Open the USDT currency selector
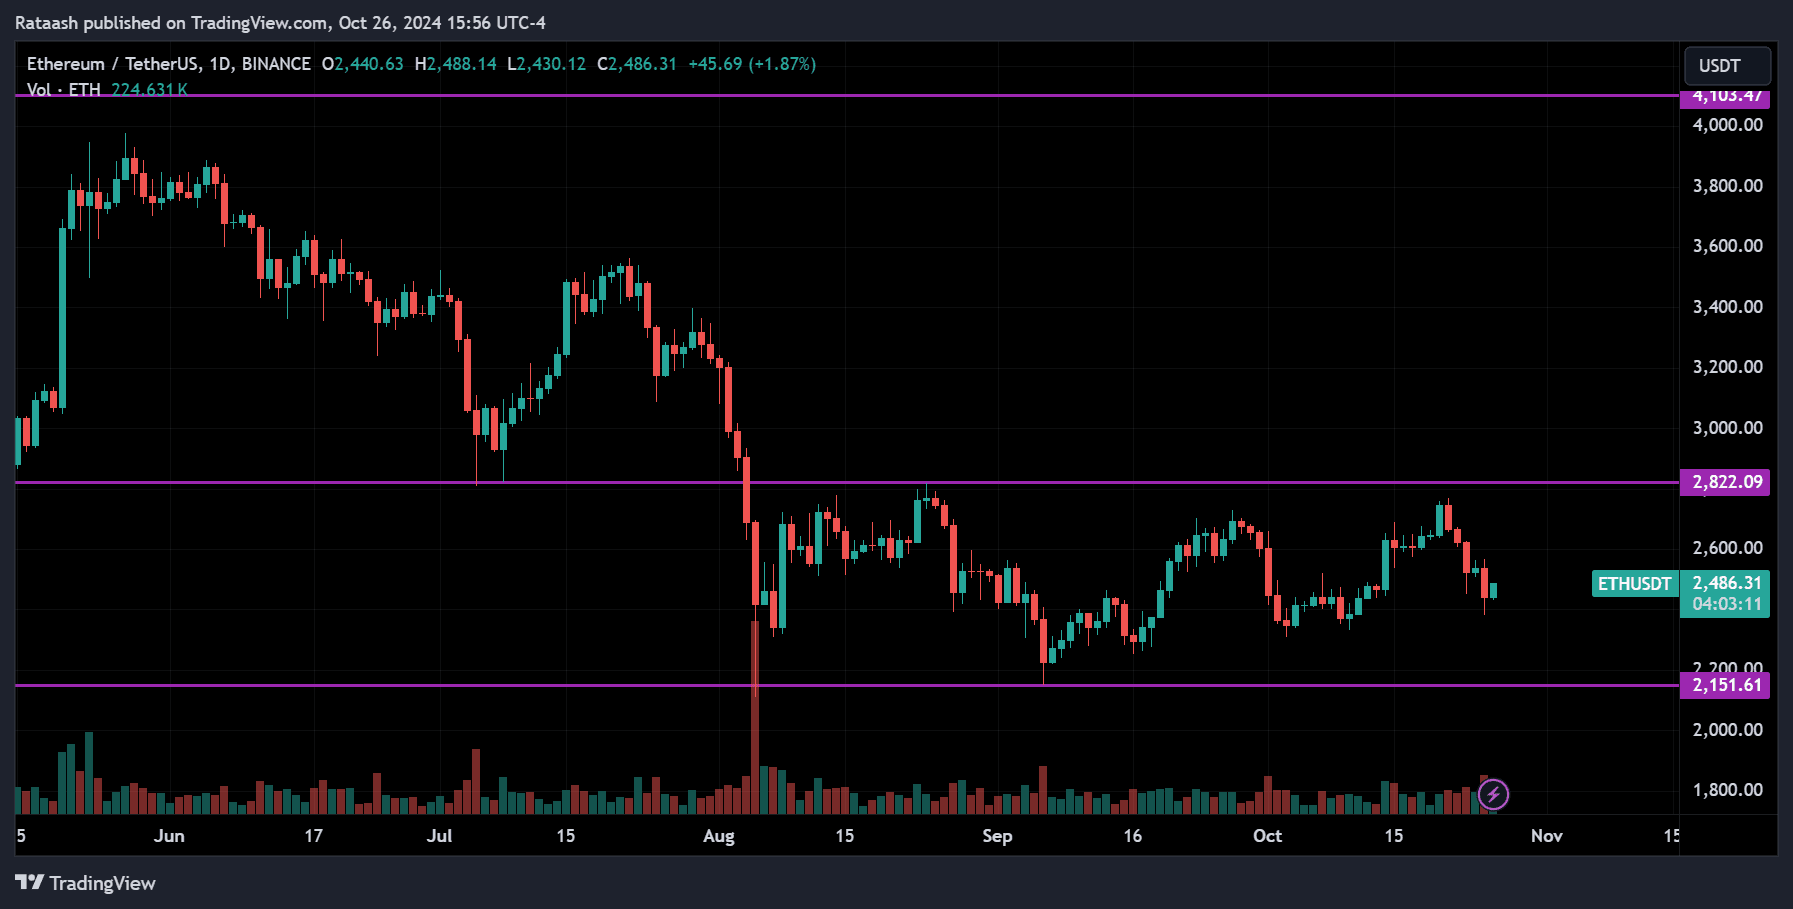 (1727, 66)
